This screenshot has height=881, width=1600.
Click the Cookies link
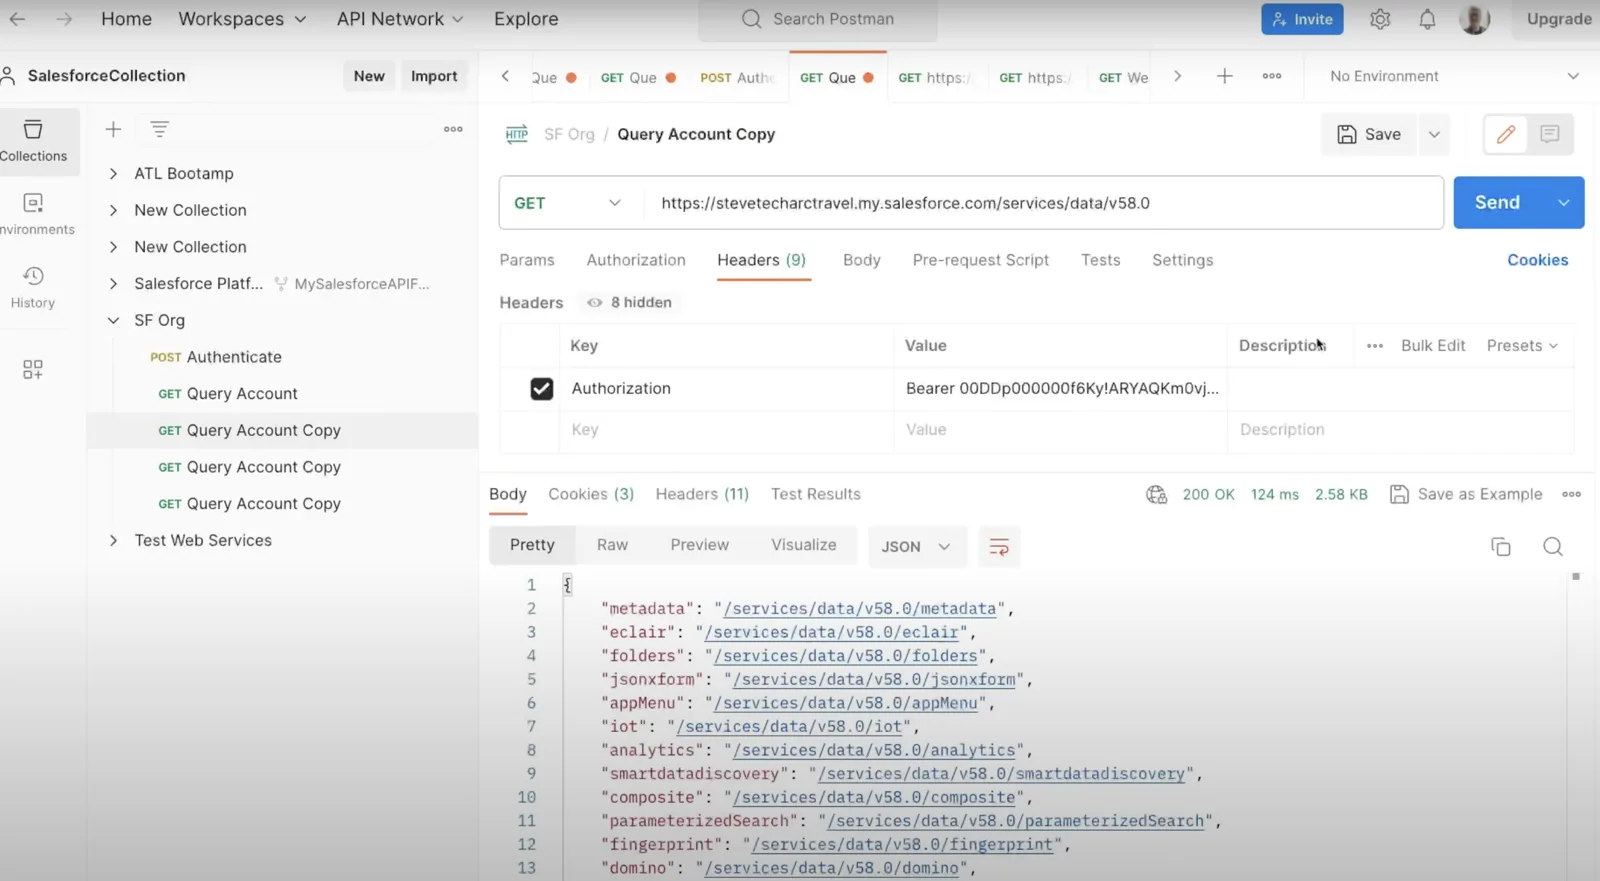tap(1537, 260)
